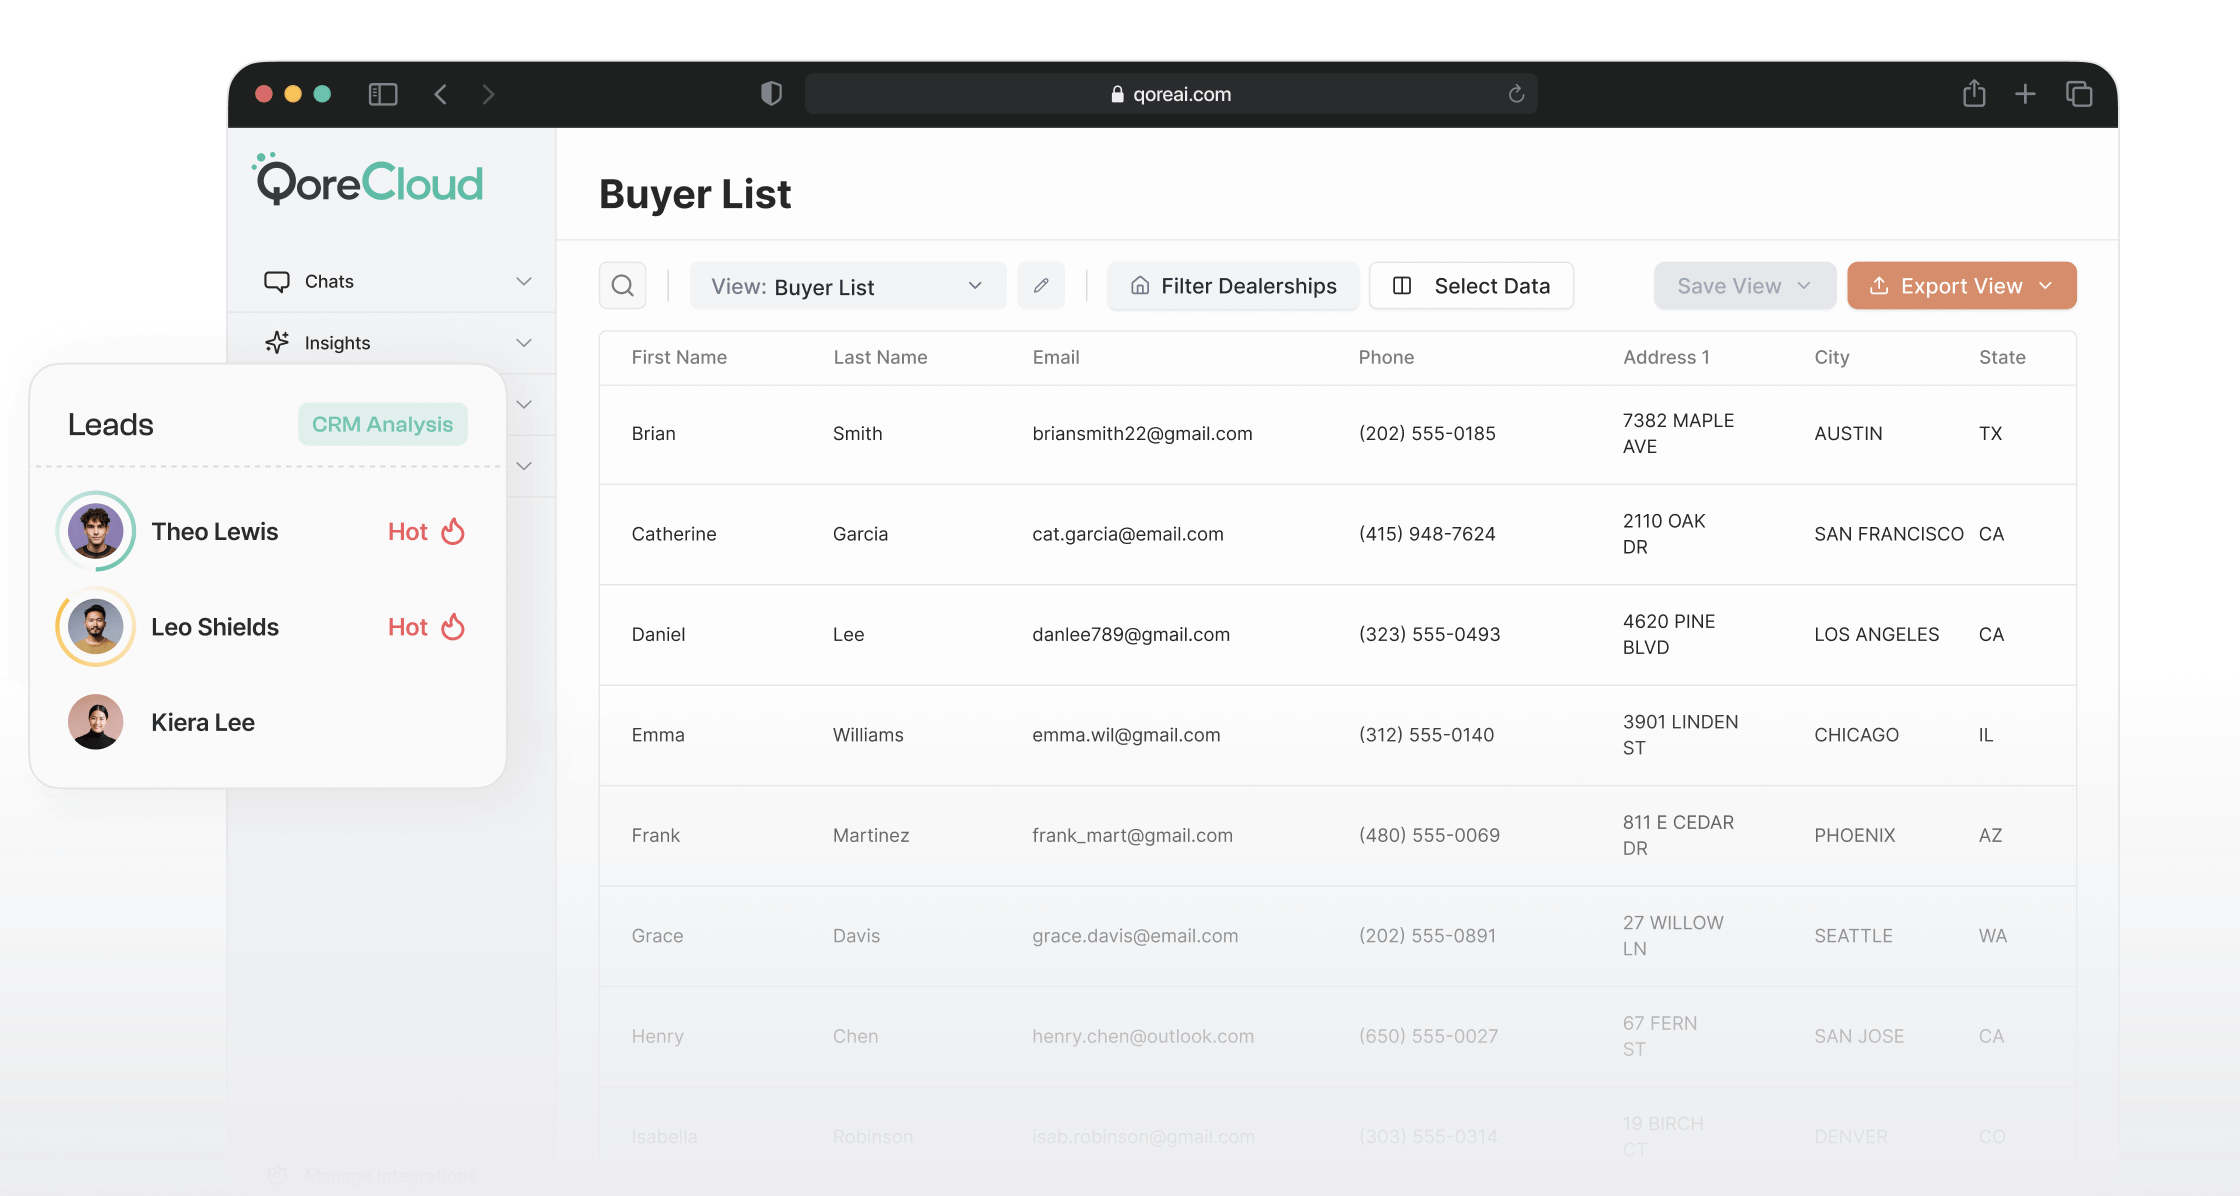The width and height of the screenshot is (2240, 1196).
Task: Toggle the browser sidebar icon
Action: pos(383,94)
